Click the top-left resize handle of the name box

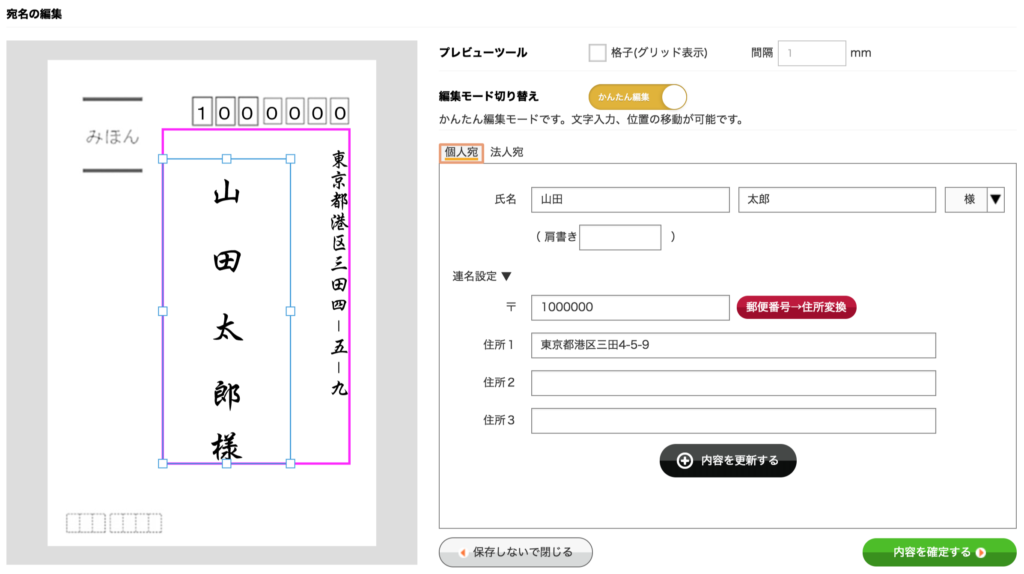163,159
